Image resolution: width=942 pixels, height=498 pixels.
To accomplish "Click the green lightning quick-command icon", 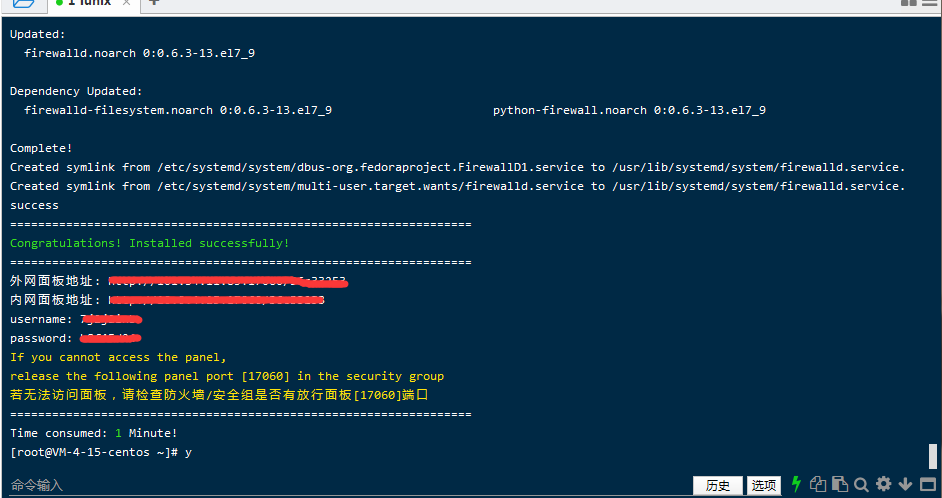I will [796, 484].
